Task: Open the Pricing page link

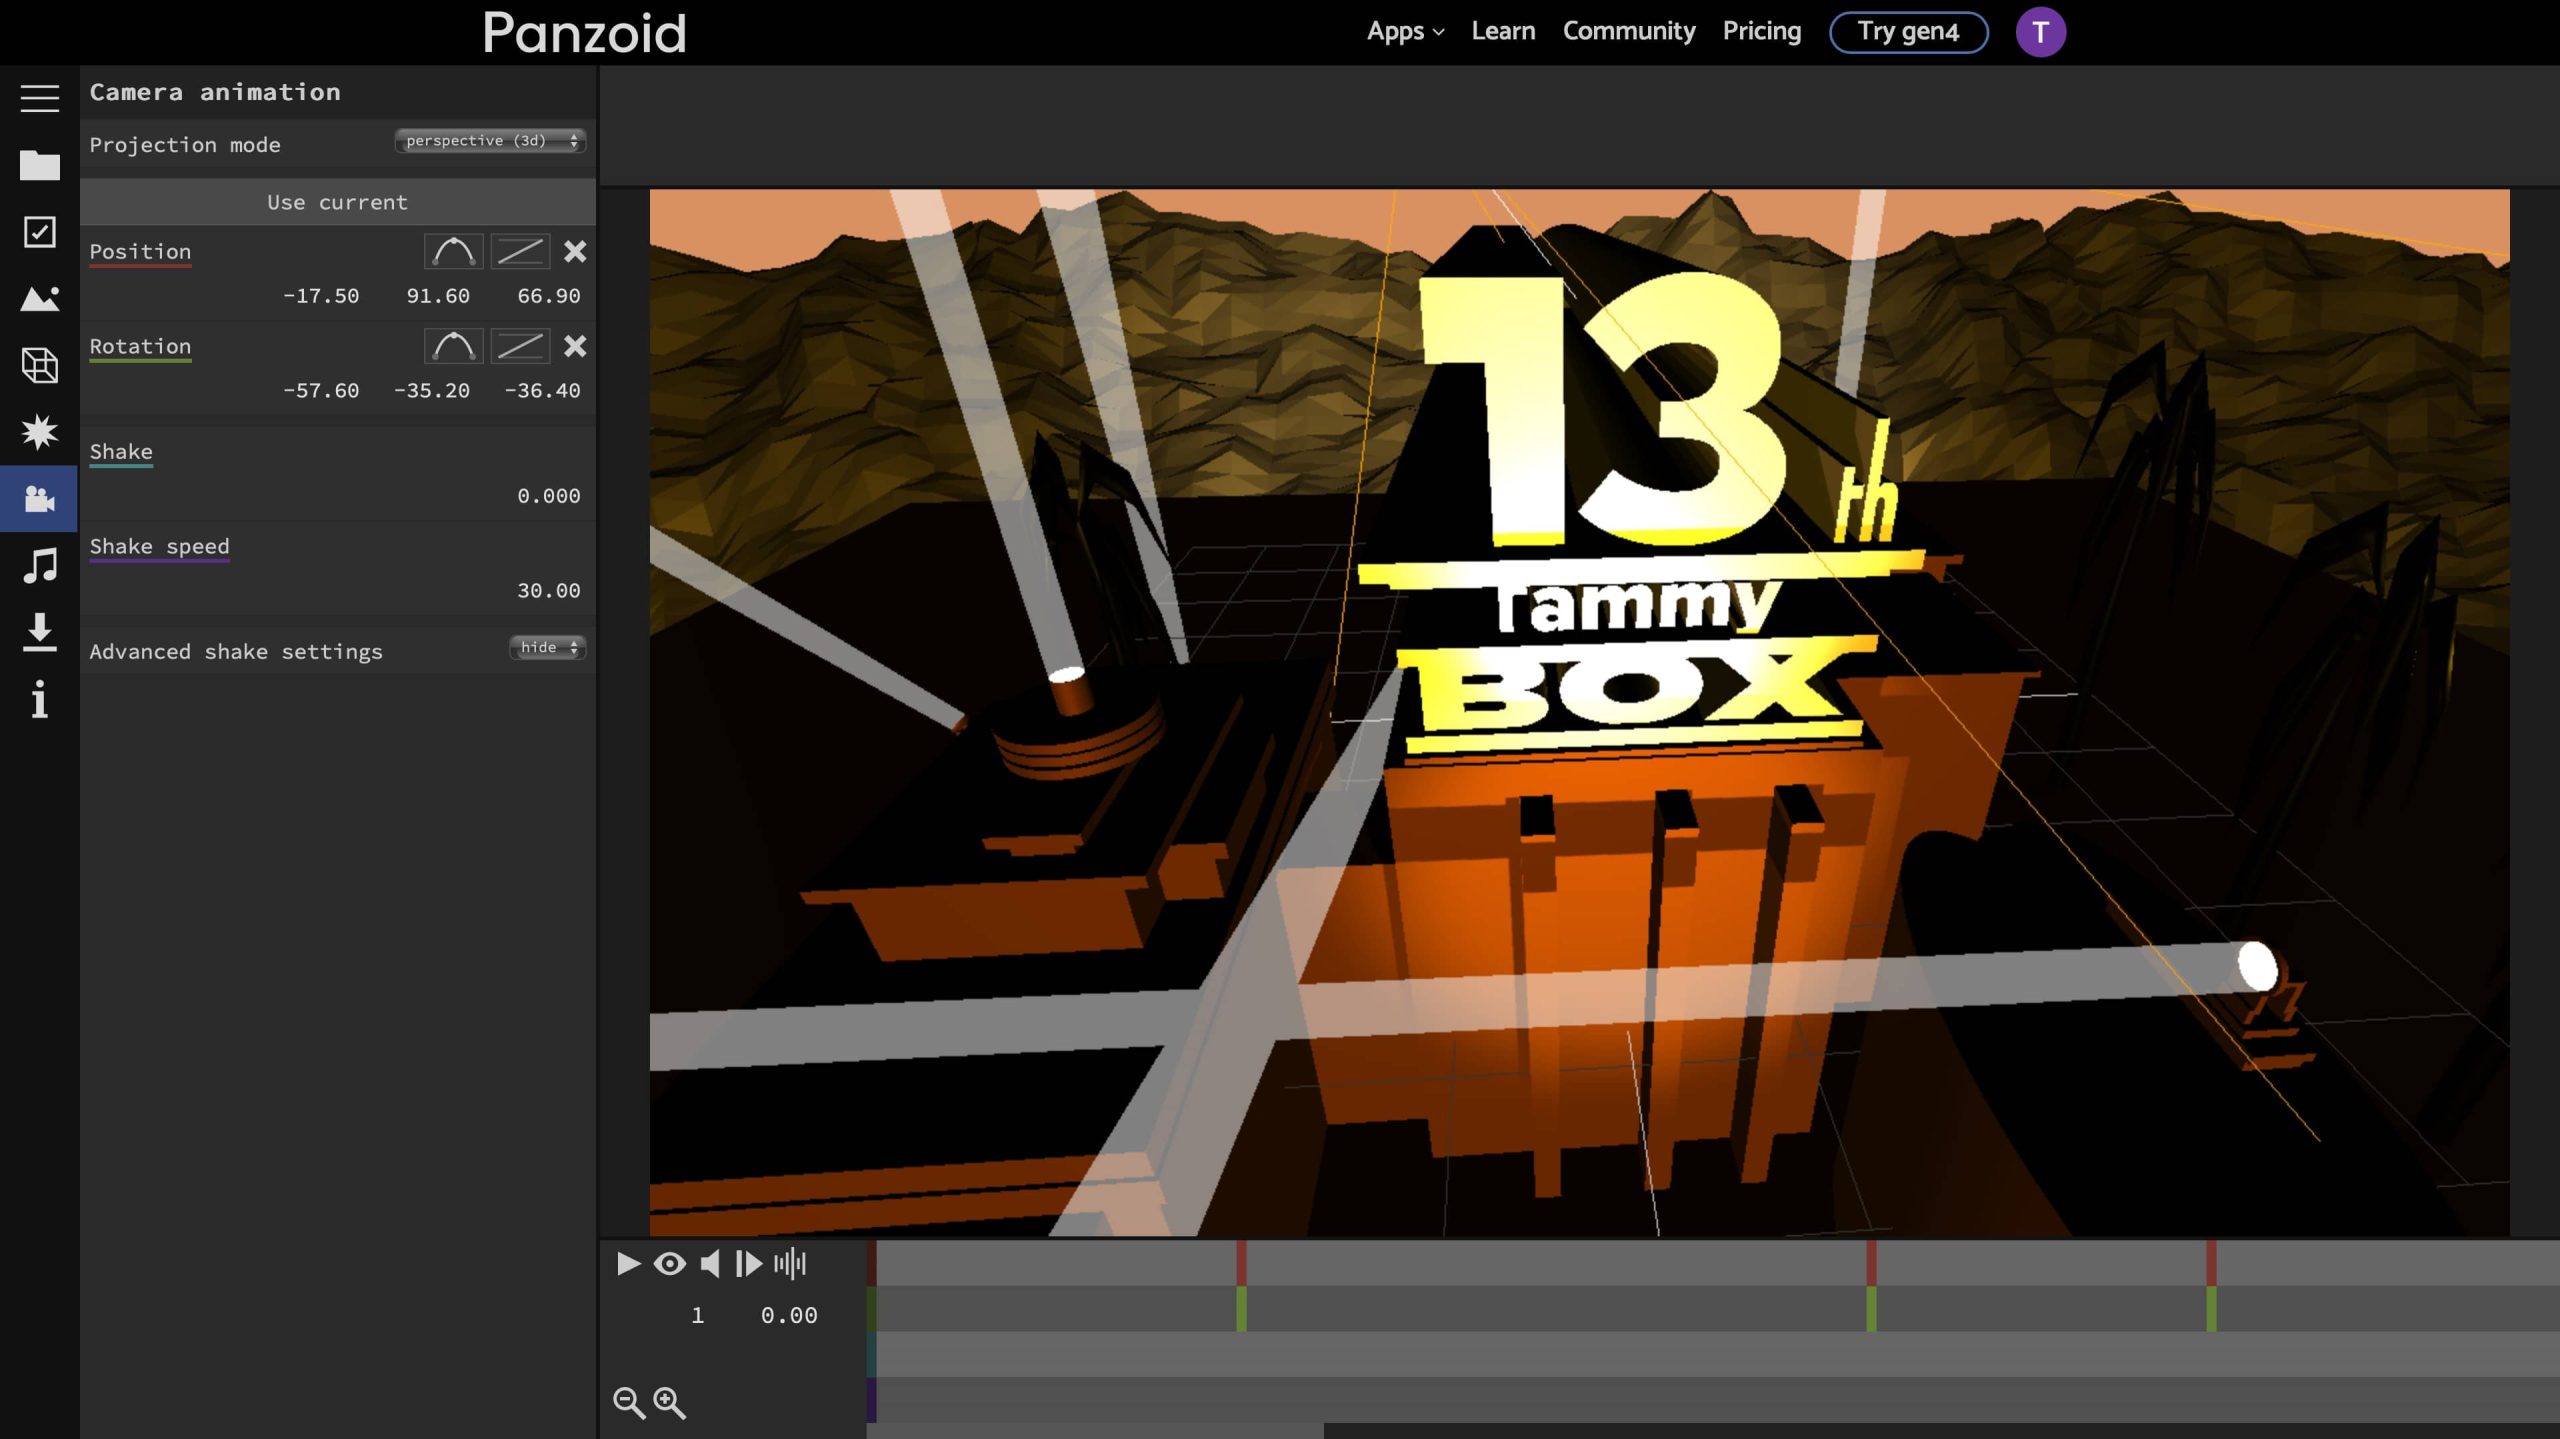Action: [1761, 31]
